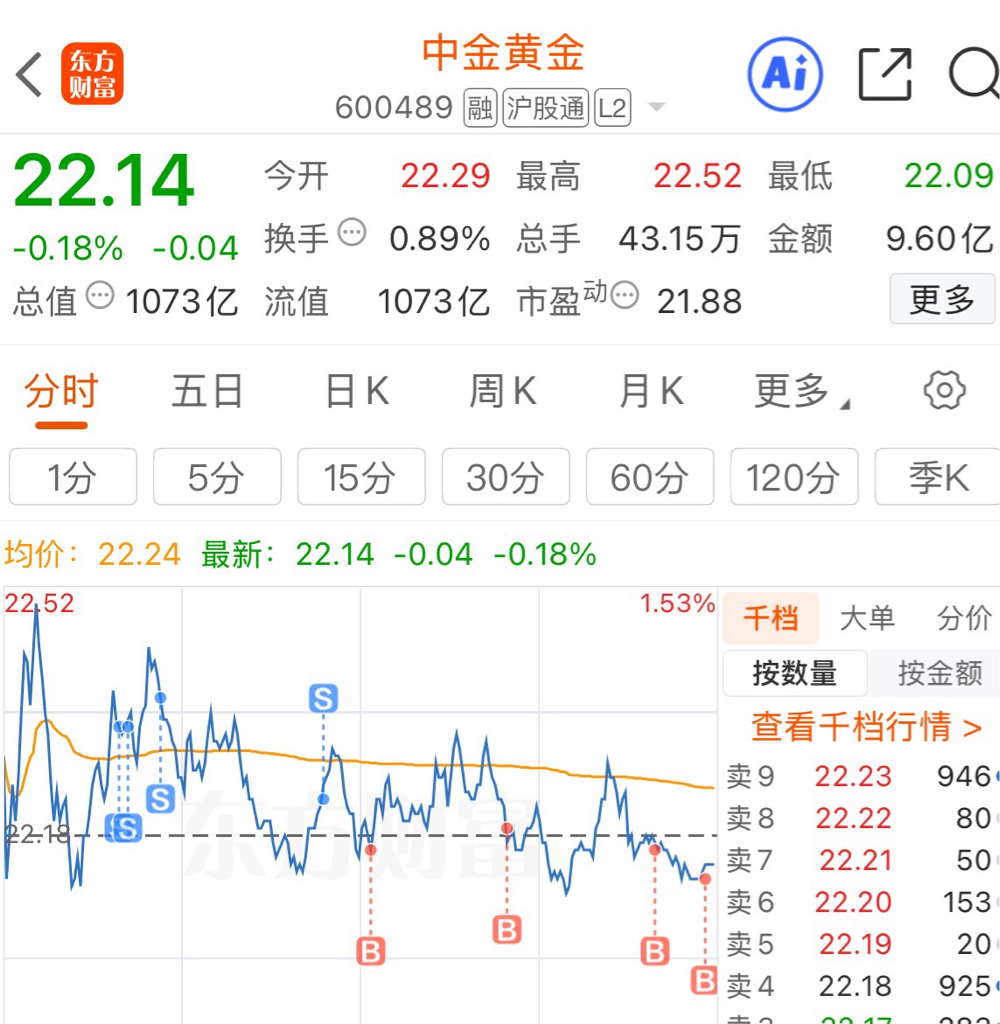Select the 5分 period button
The height and width of the screenshot is (1024, 1000).
tap(218, 477)
